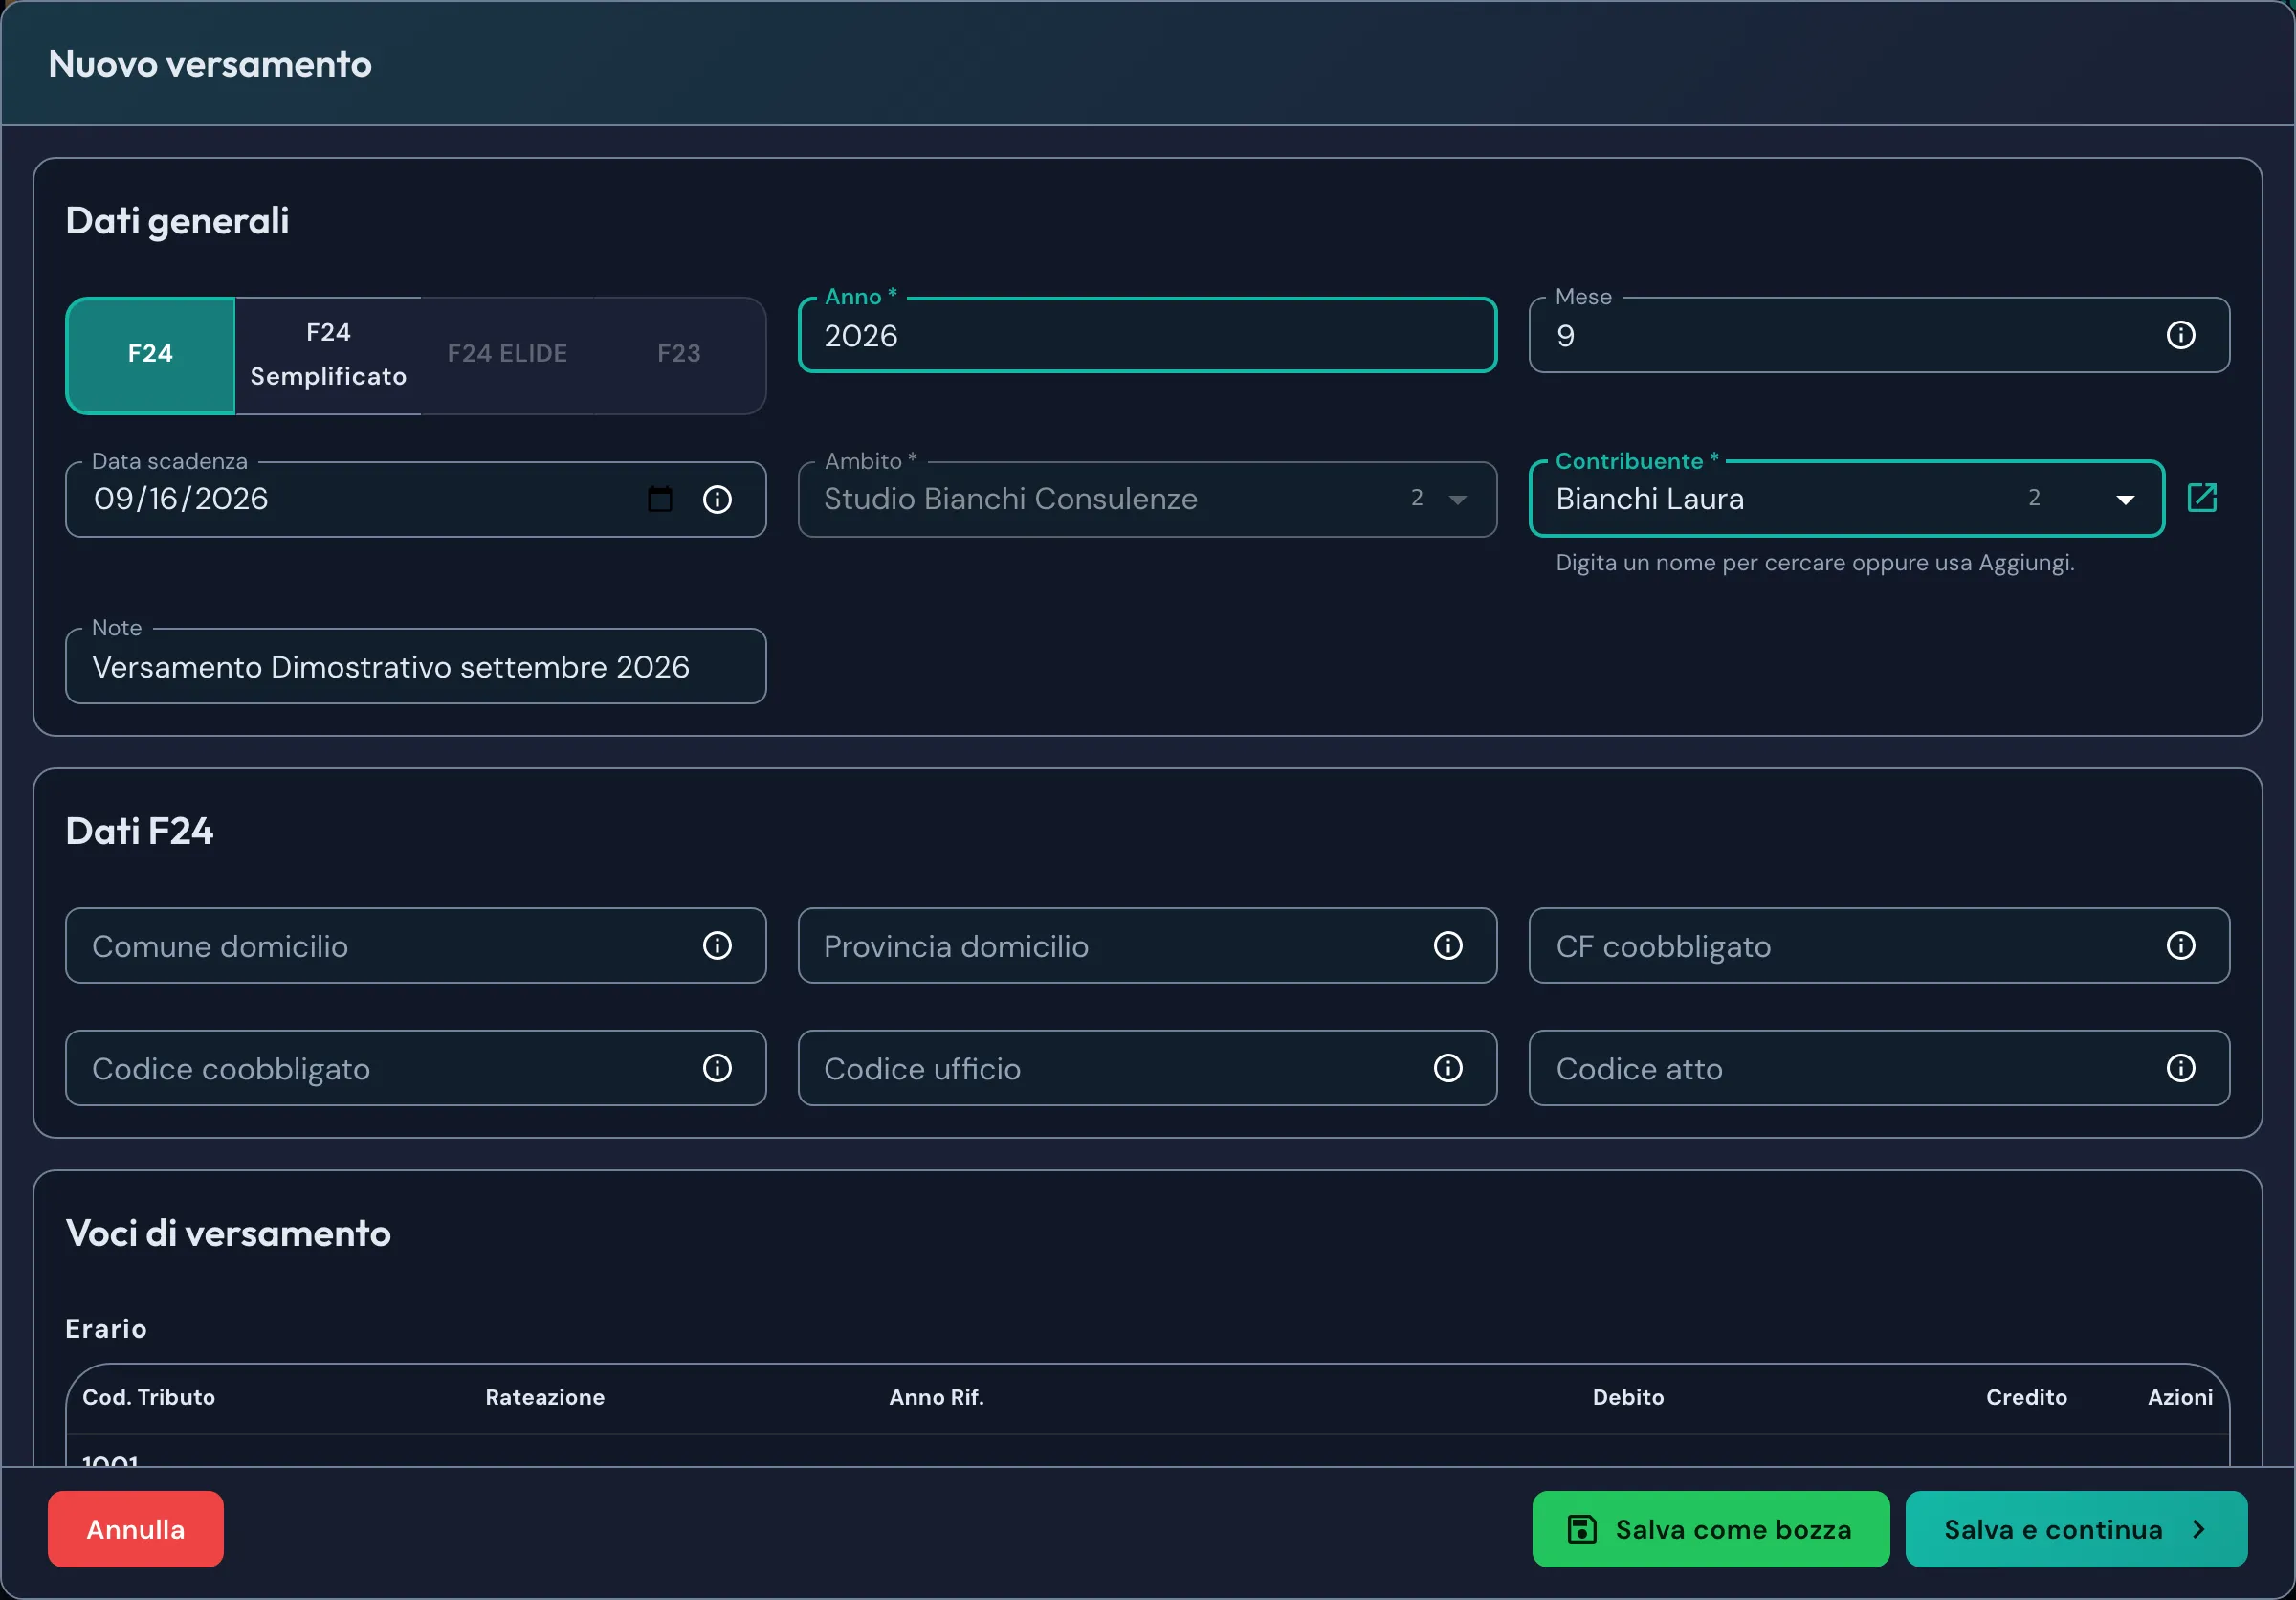The height and width of the screenshot is (1600, 2296).
Task: Click info icon in Comune domicilio
Action: (x=717, y=945)
